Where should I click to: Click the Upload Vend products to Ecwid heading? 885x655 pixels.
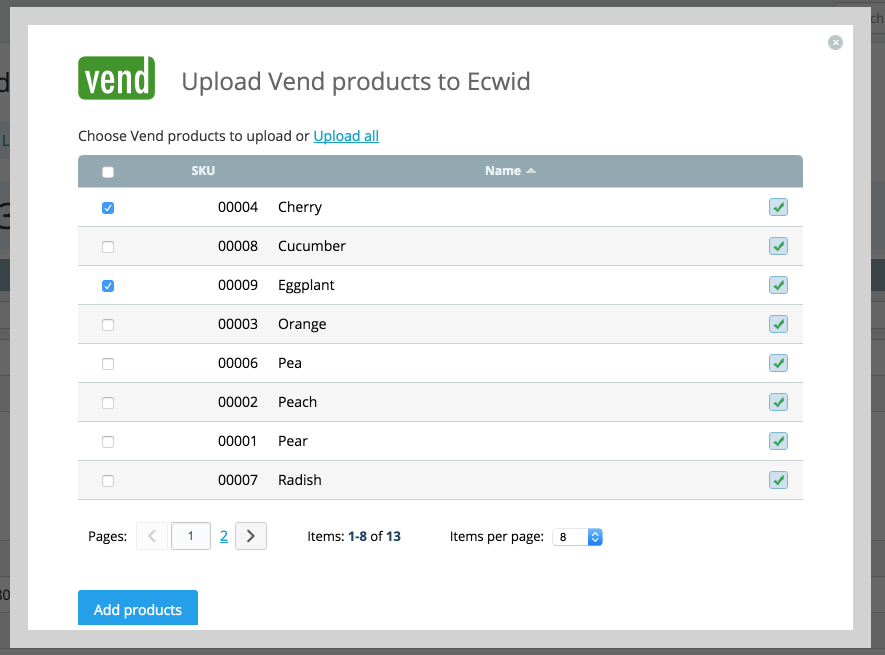pos(356,82)
